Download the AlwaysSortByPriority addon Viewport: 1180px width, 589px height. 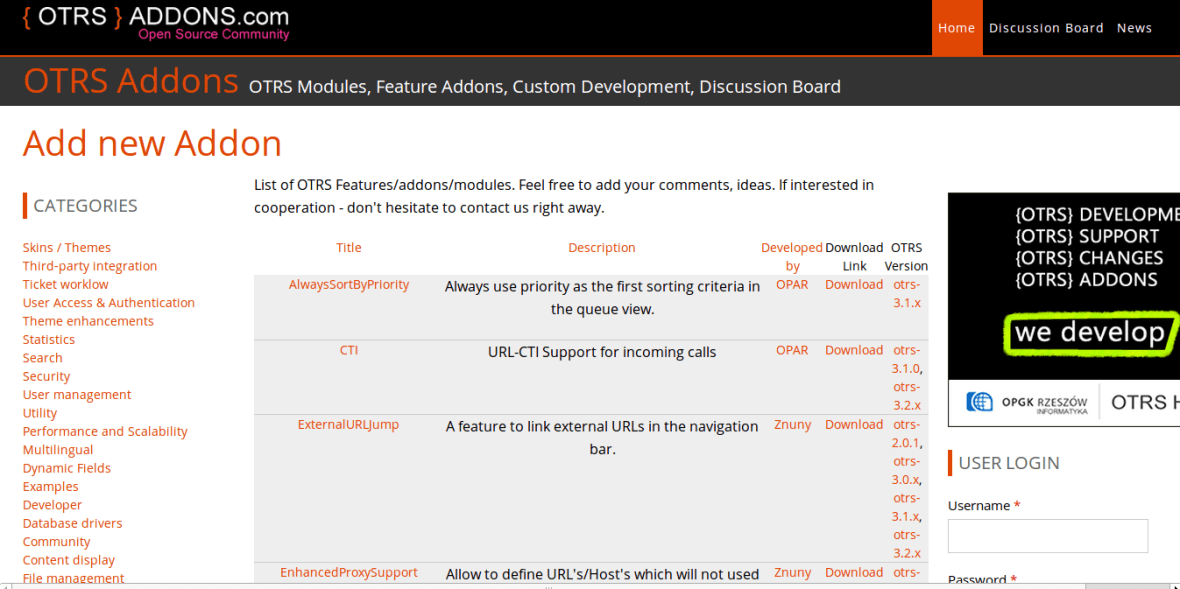coord(853,284)
